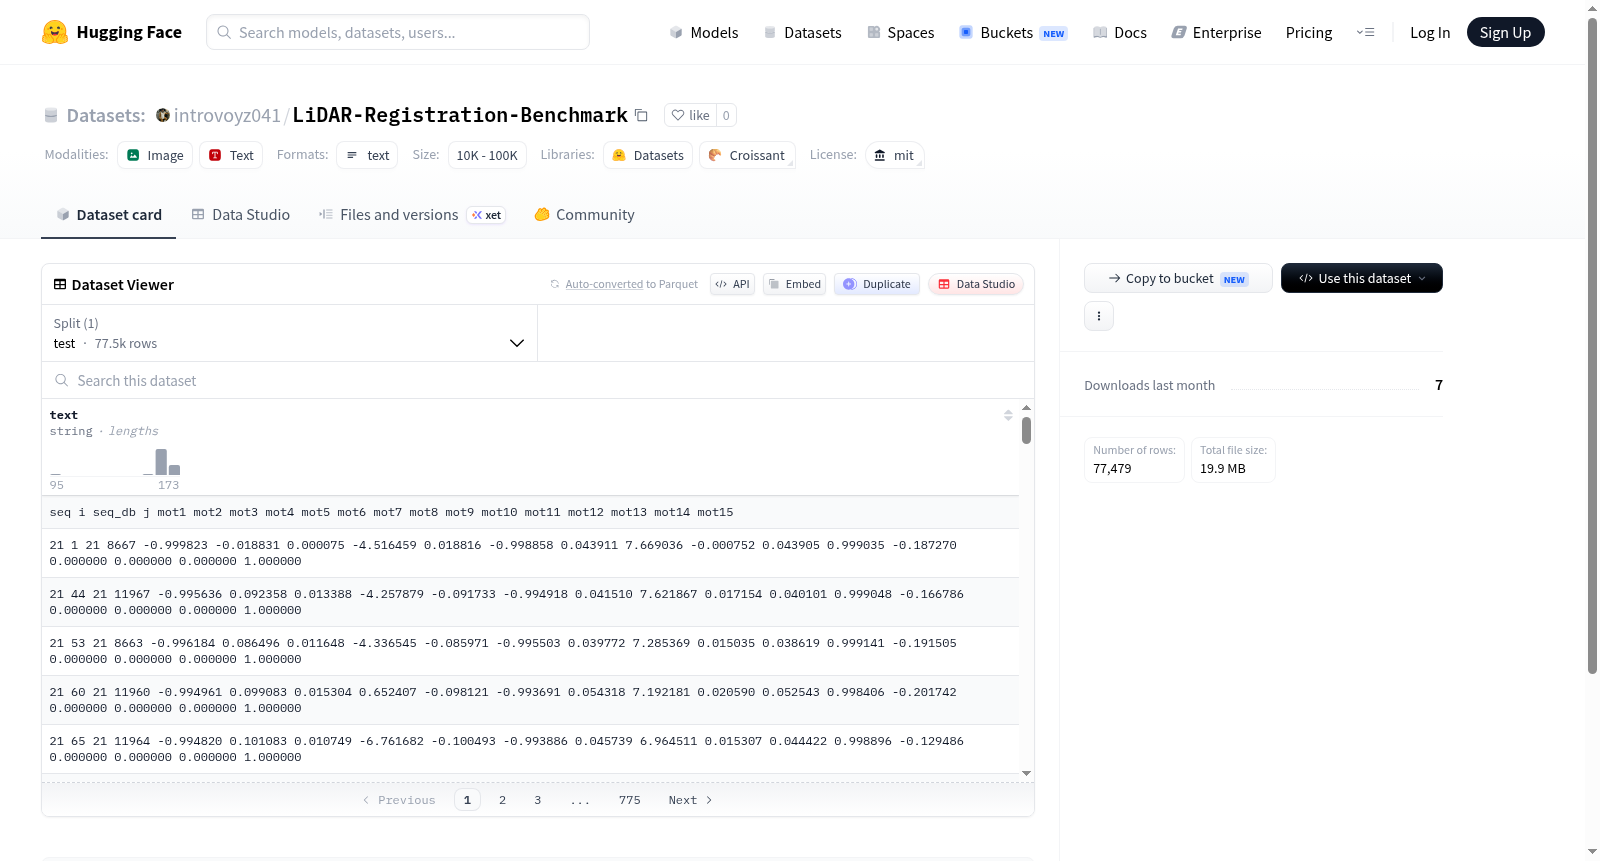Focus the Search this dataset field
1600x861 pixels.
point(538,380)
